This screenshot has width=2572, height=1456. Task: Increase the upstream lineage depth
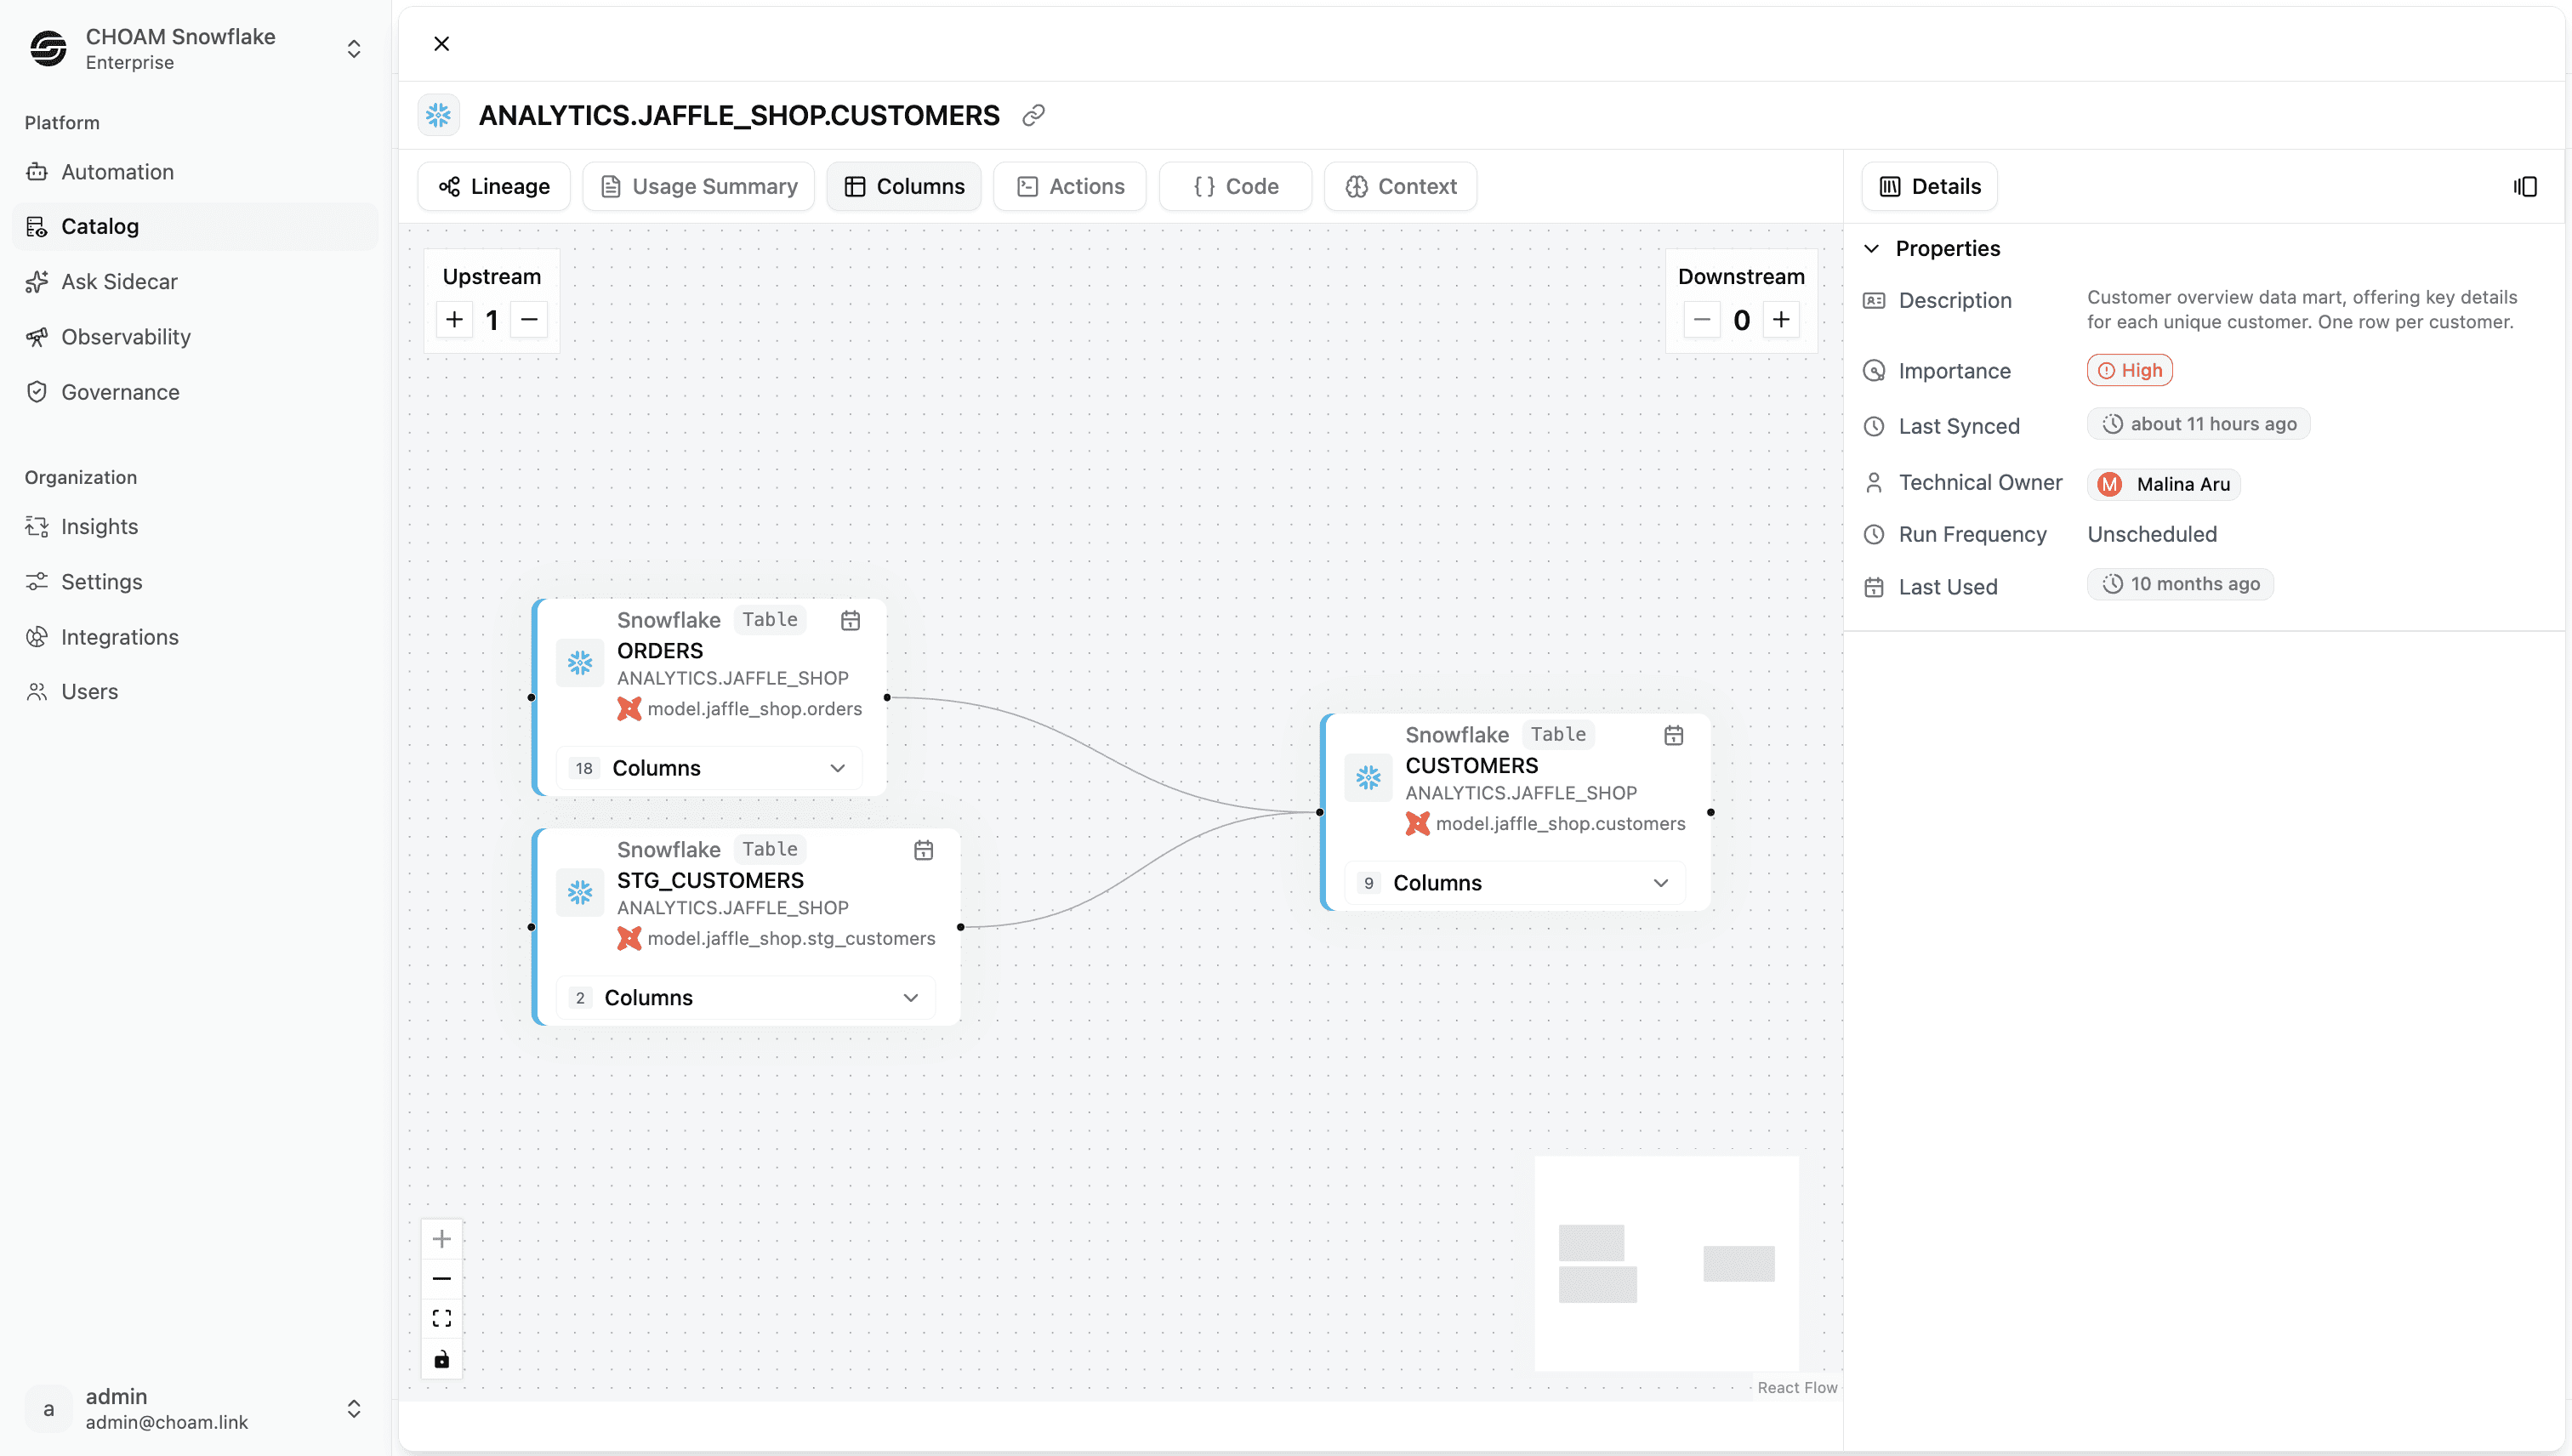[x=454, y=320]
